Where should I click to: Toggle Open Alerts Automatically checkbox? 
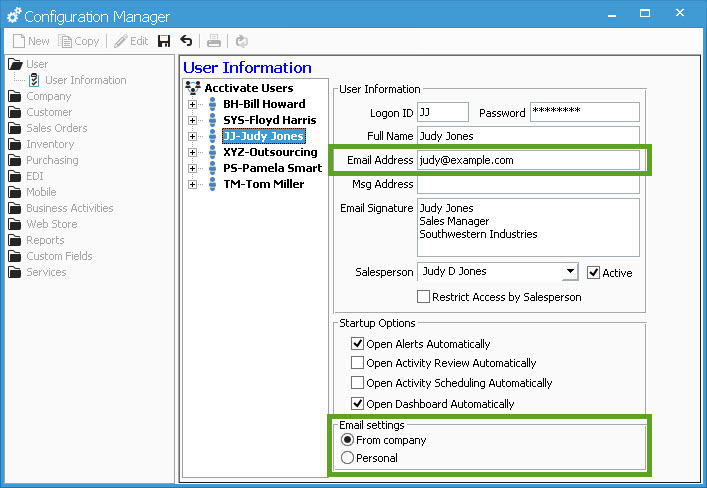point(358,344)
